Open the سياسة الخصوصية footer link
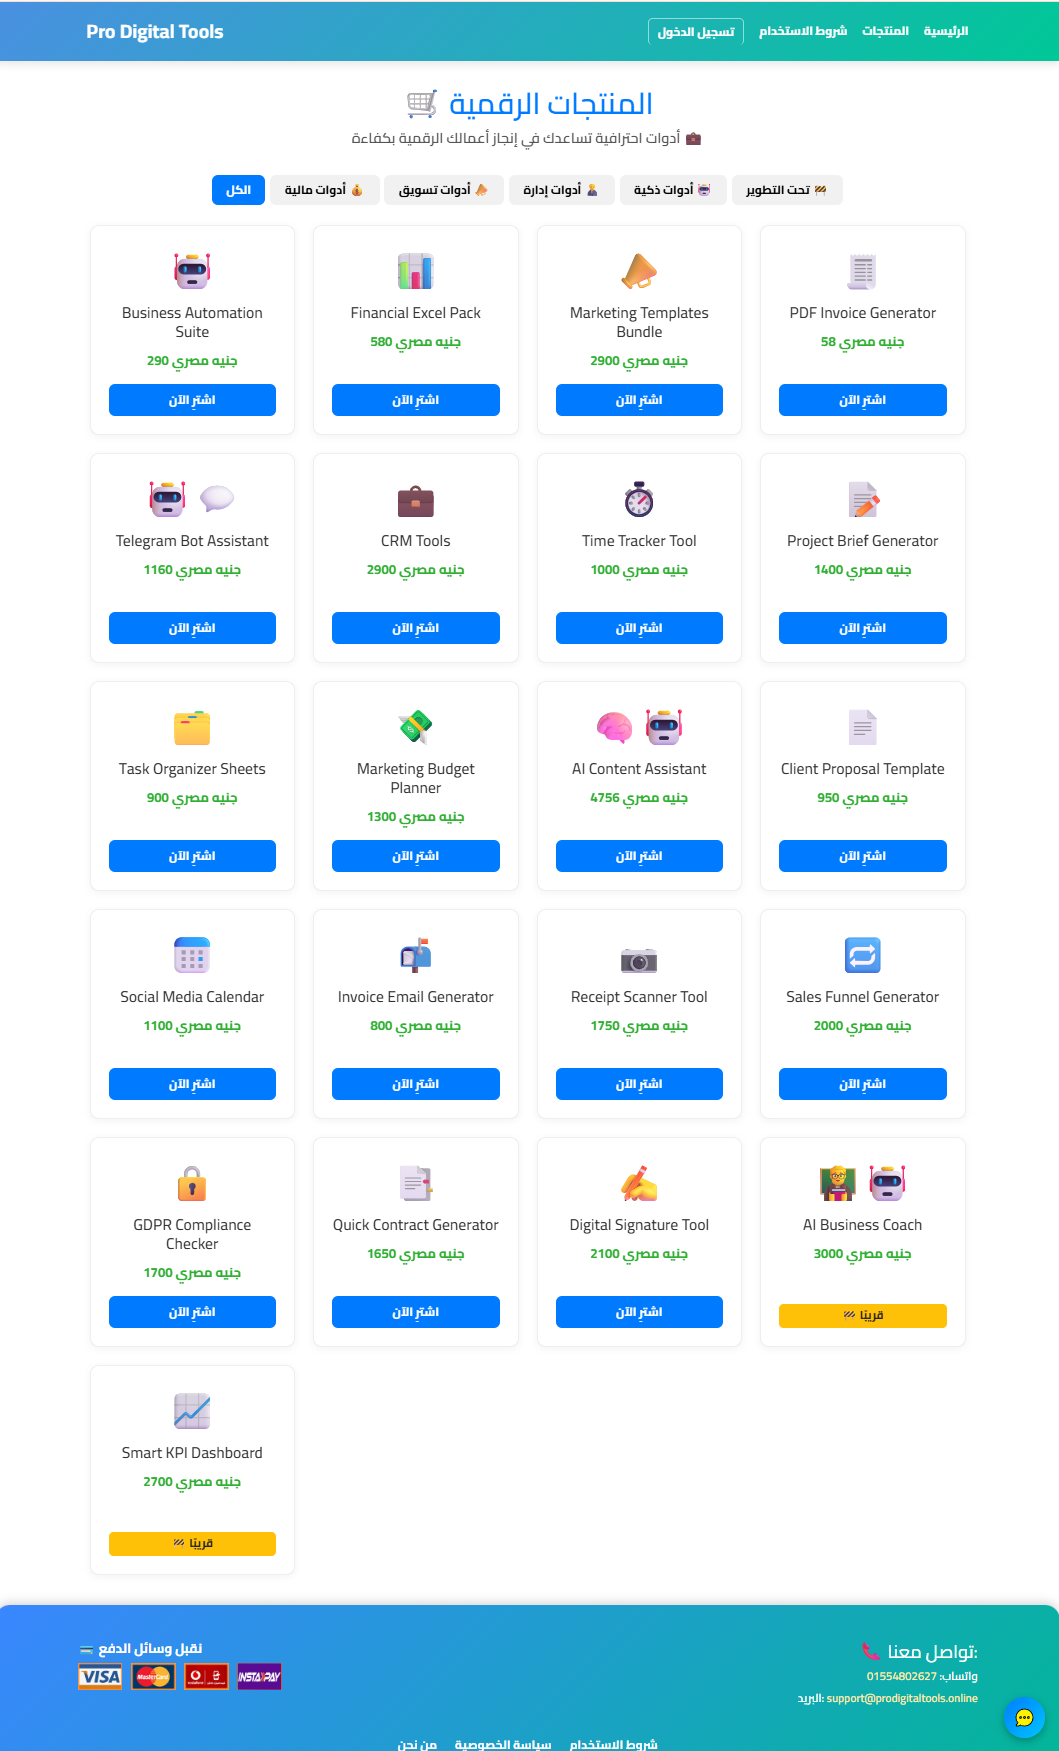 click(503, 1744)
